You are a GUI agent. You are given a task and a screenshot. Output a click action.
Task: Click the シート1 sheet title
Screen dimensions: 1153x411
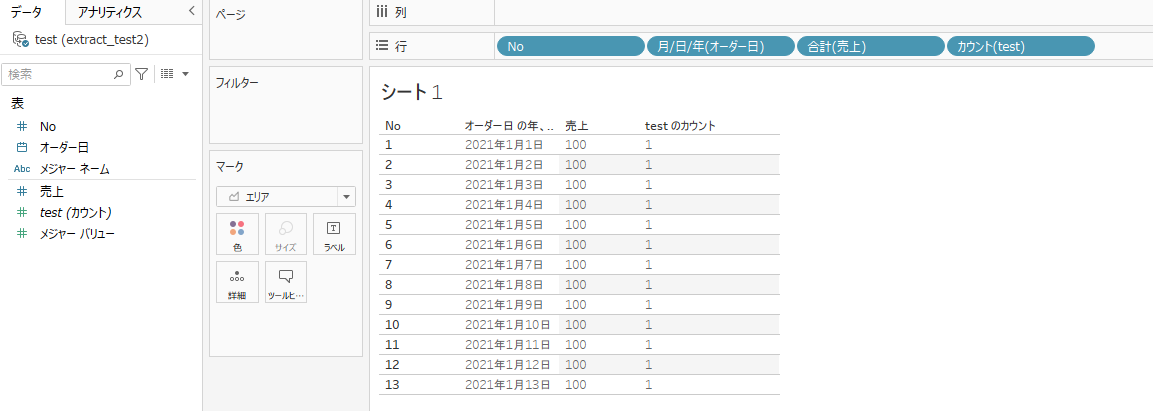tap(412, 92)
